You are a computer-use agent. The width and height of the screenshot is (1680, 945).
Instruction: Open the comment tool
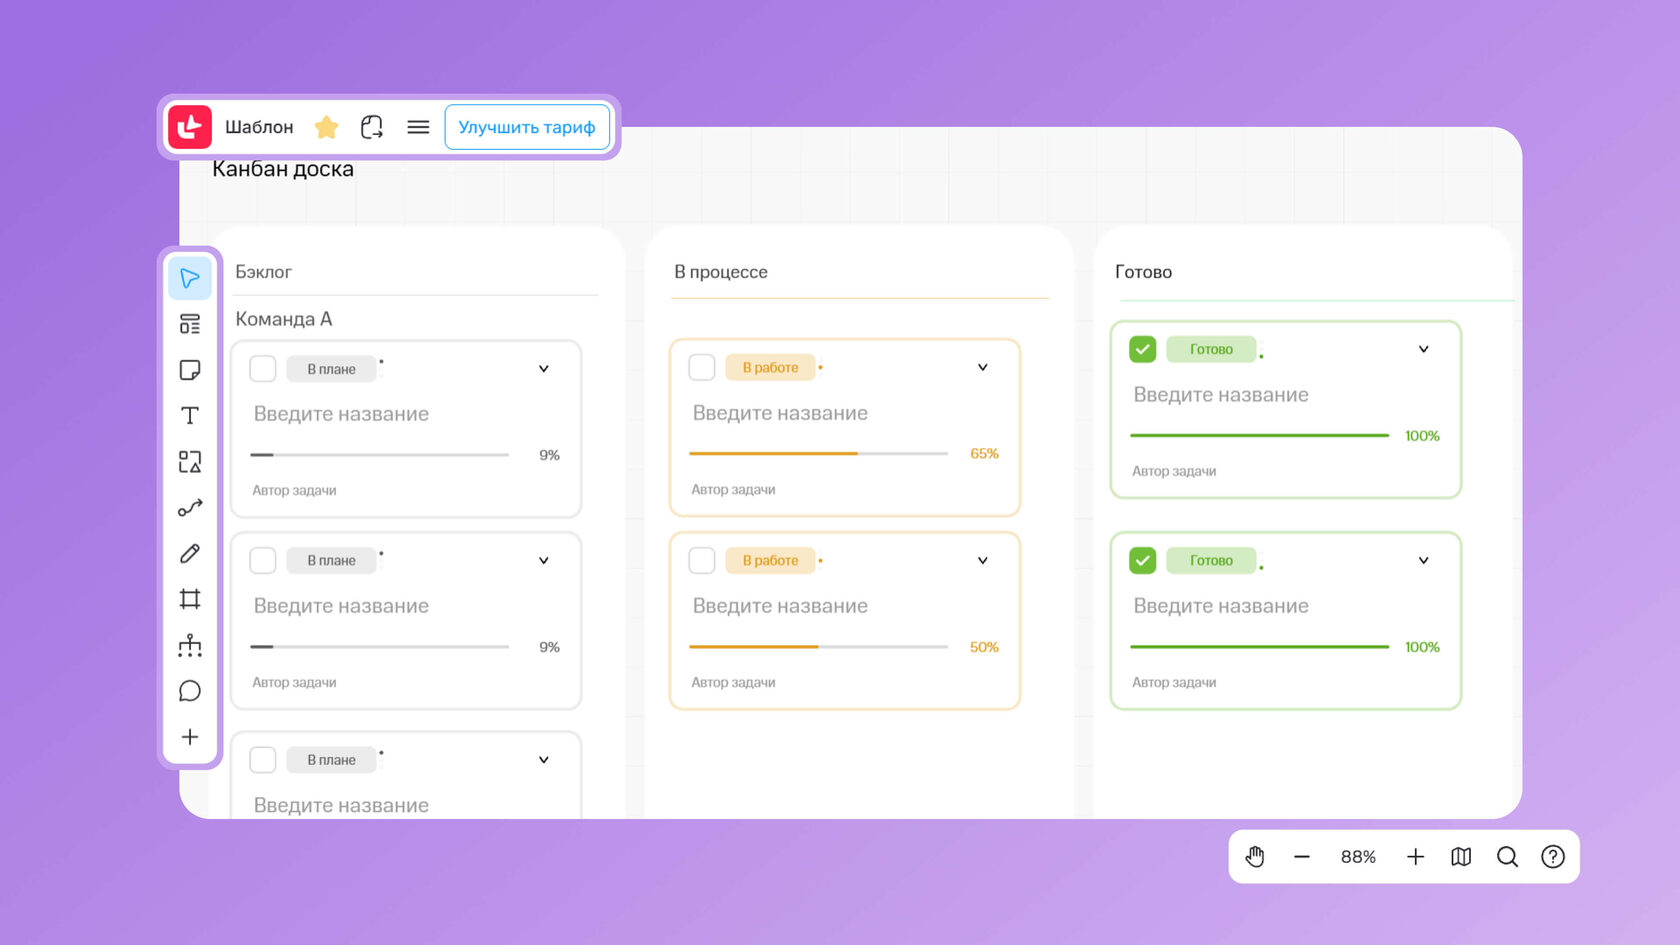190,691
